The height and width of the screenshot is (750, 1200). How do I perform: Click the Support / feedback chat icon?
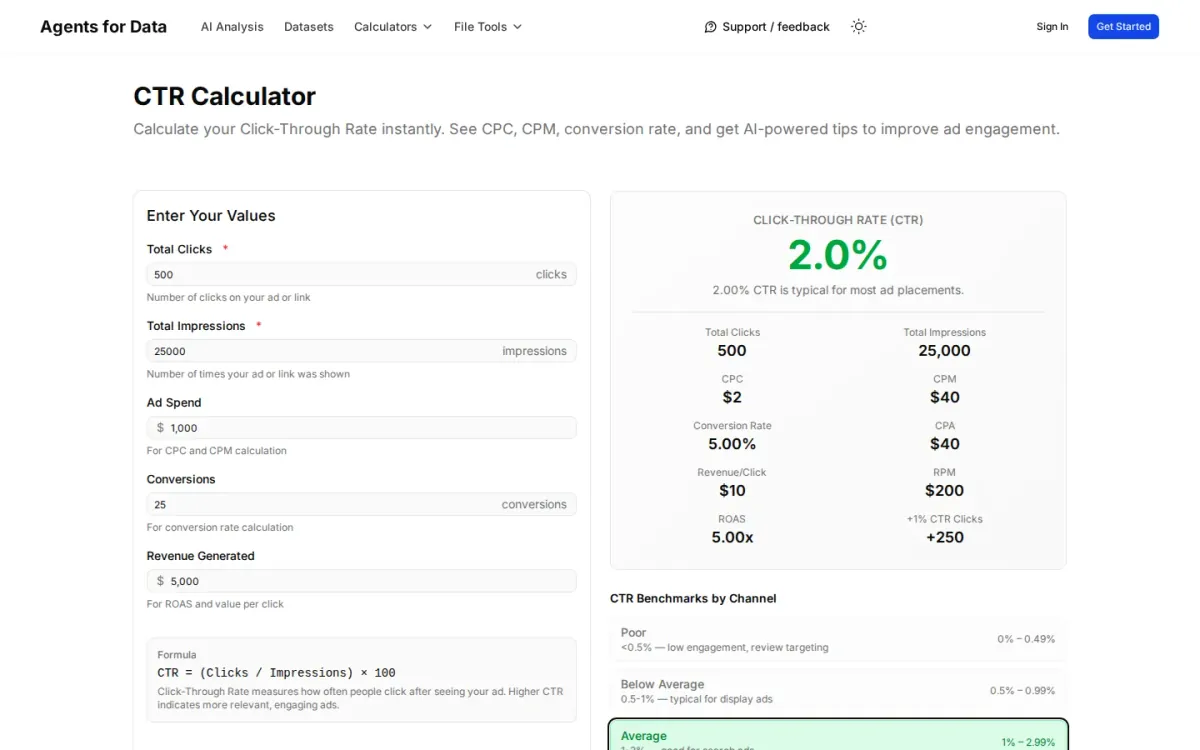pyautogui.click(x=711, y=27)
